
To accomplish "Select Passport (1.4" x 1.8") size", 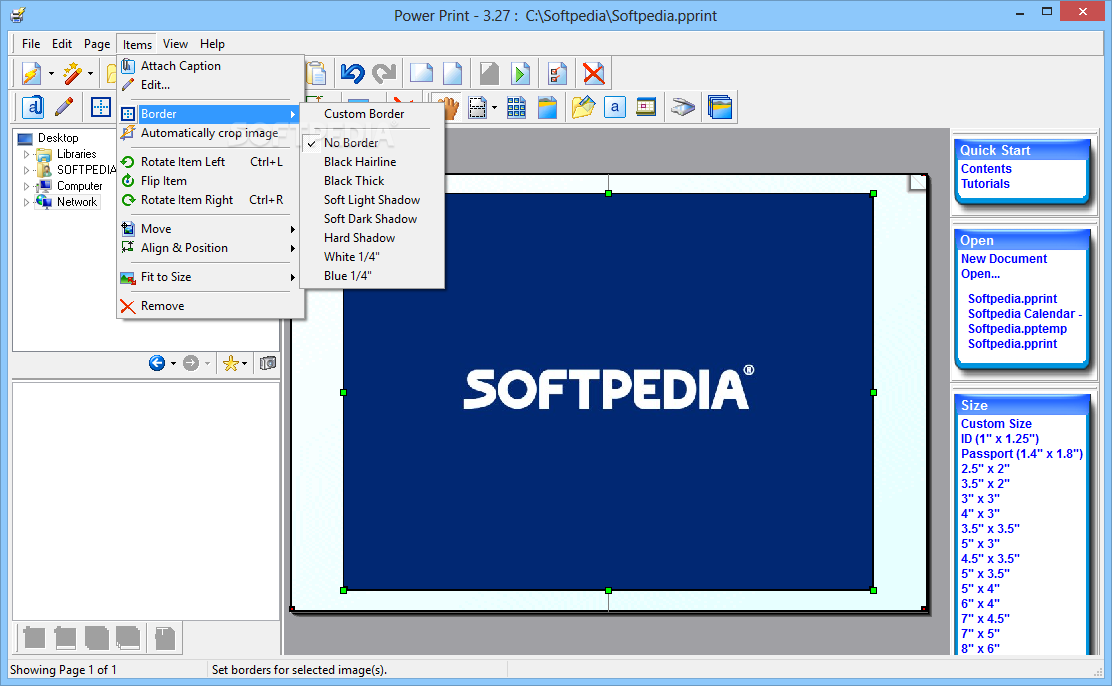I will [1022, 453].
